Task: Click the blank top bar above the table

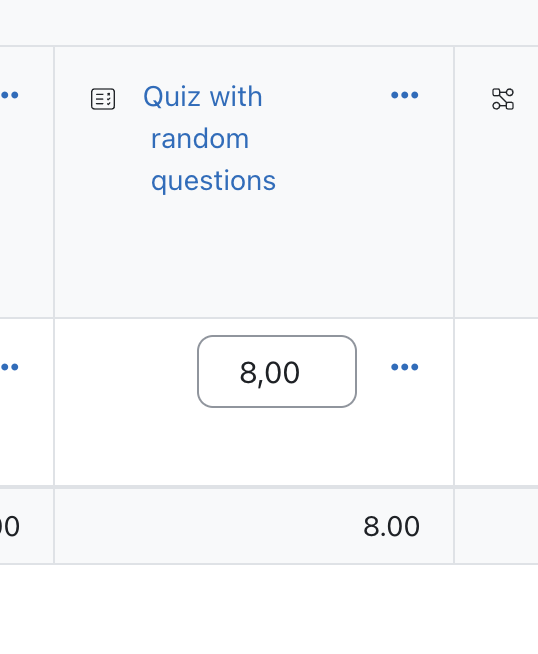Action: click(x=269, y=23)
